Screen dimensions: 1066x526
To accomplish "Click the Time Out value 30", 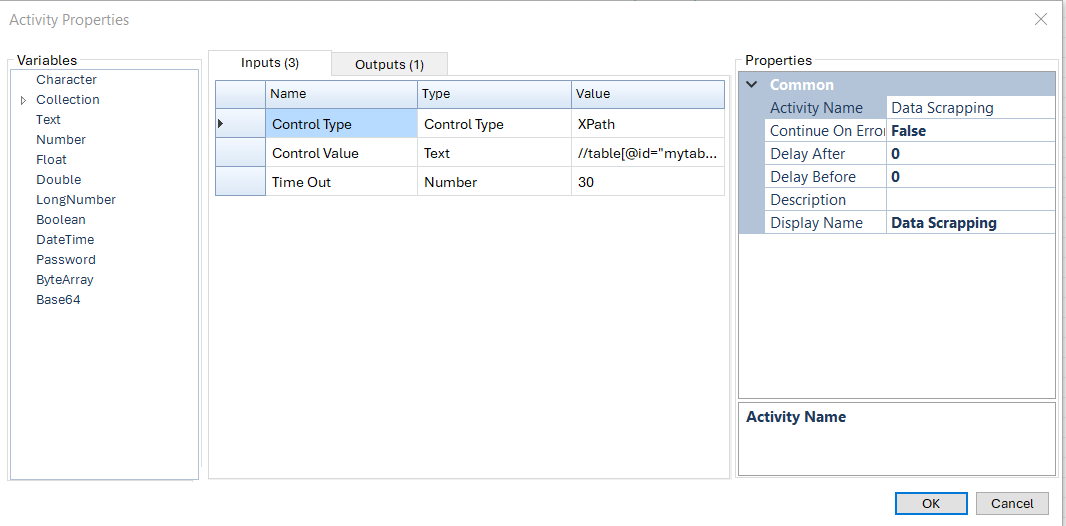I will 647,182.
